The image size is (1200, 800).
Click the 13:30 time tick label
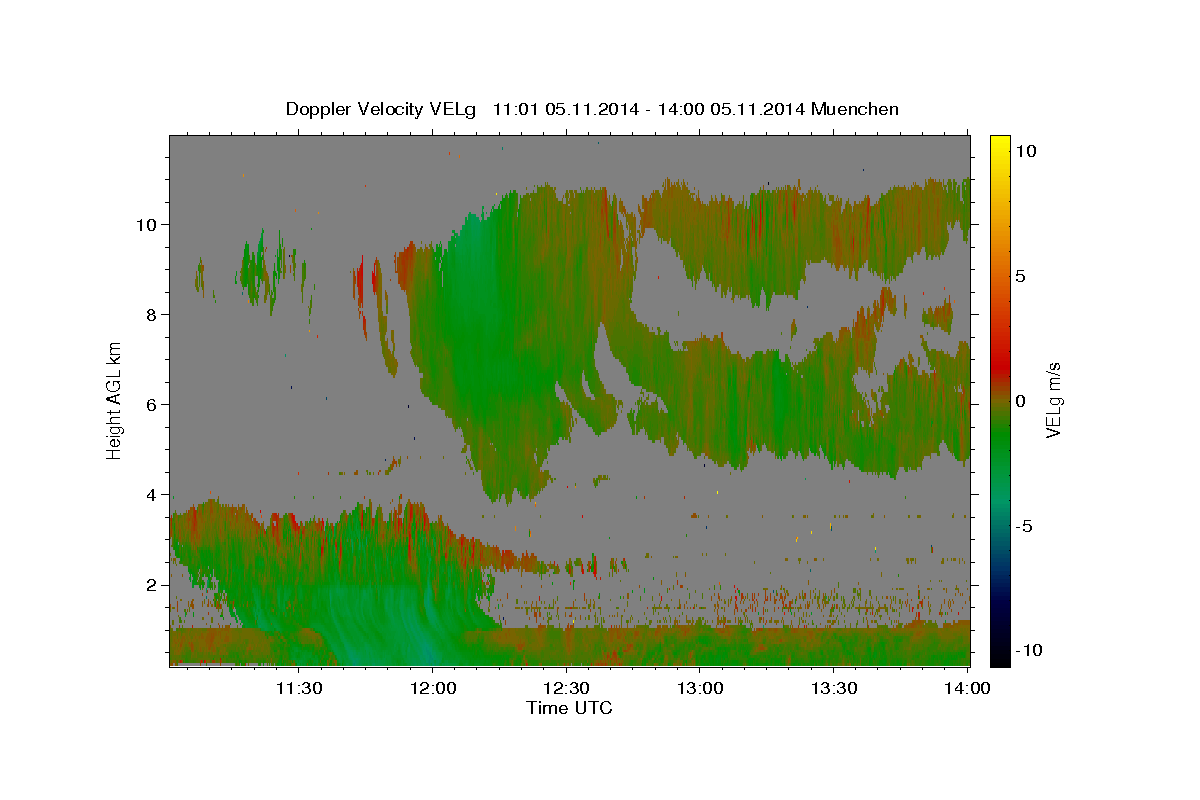(834, 688)
